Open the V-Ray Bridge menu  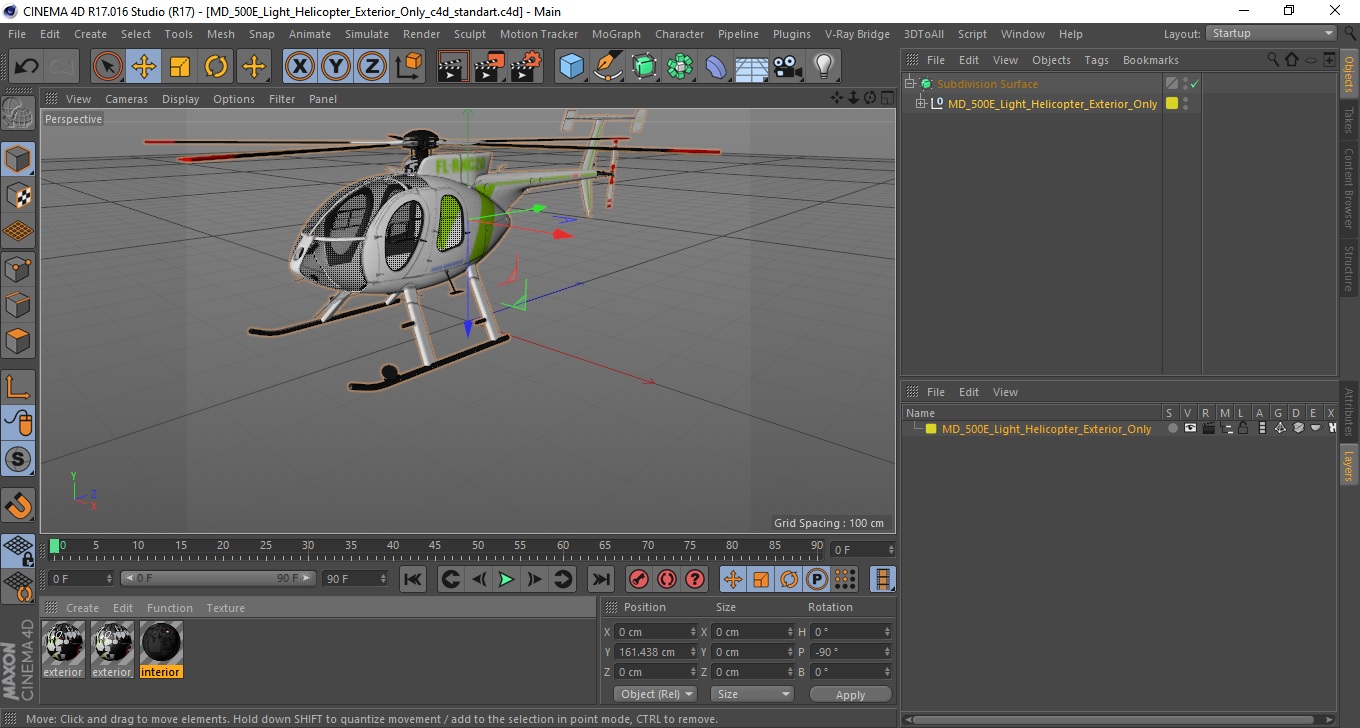pyautogui.click(x=857, y=34)
